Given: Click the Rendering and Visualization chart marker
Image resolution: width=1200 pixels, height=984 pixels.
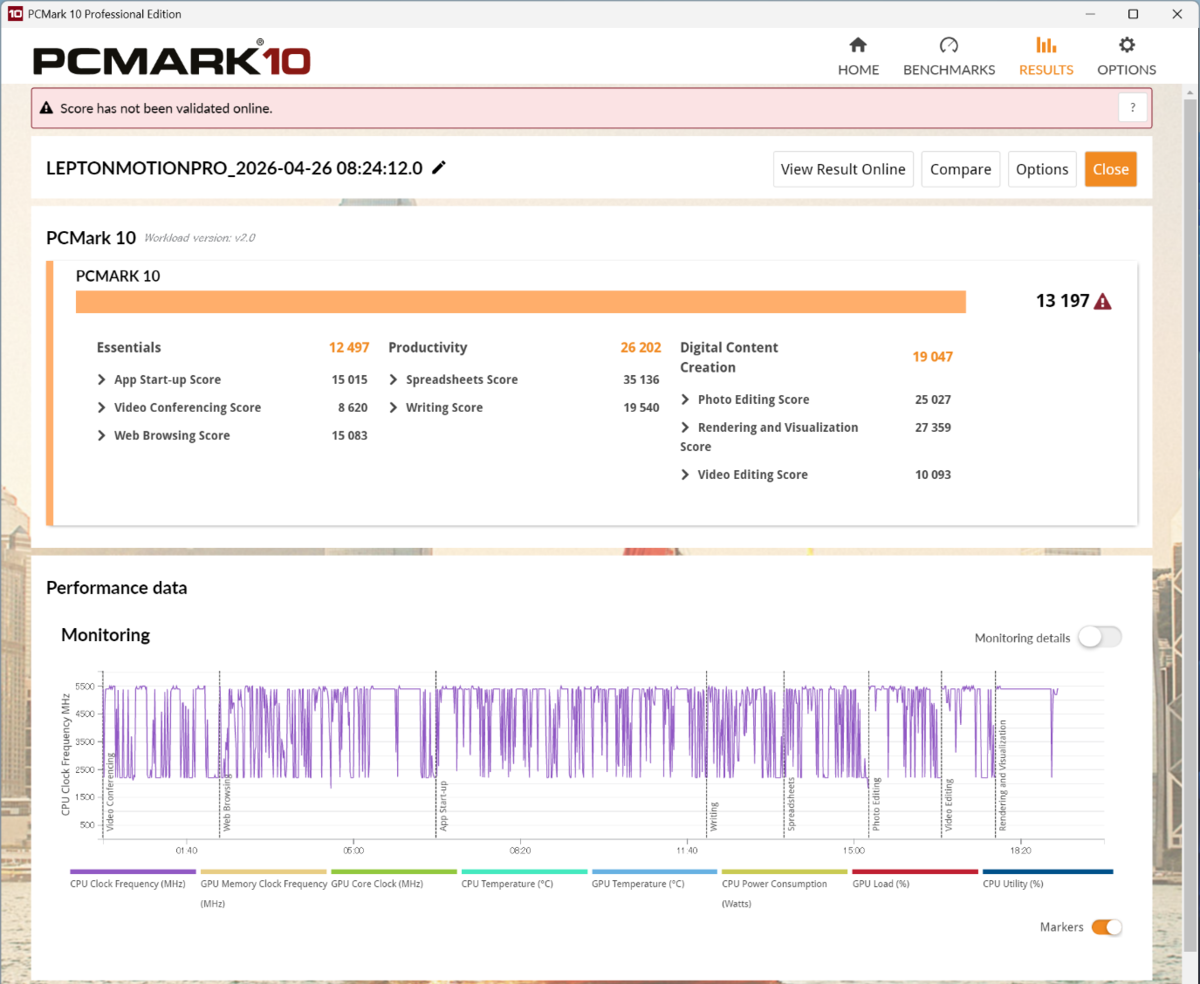Looking at the screenshot, I should (x=1002, y=776).
